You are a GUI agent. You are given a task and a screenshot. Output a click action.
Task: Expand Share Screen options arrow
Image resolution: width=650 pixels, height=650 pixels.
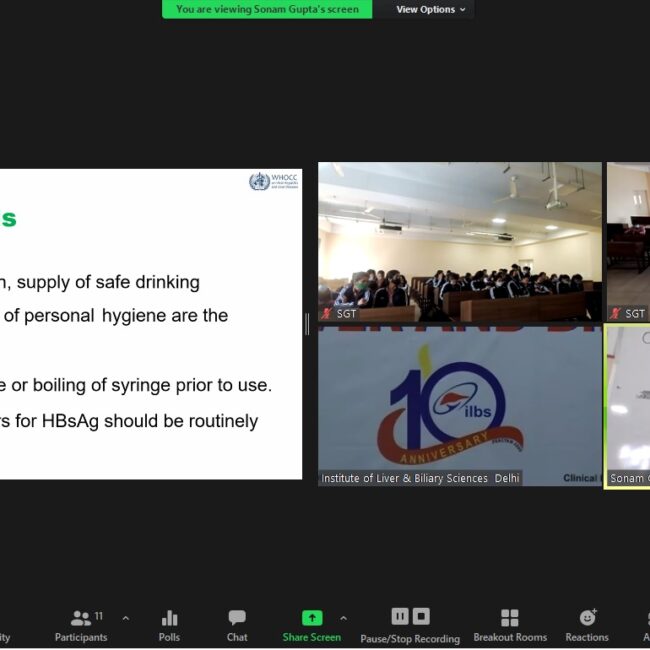tap(344, 618)
